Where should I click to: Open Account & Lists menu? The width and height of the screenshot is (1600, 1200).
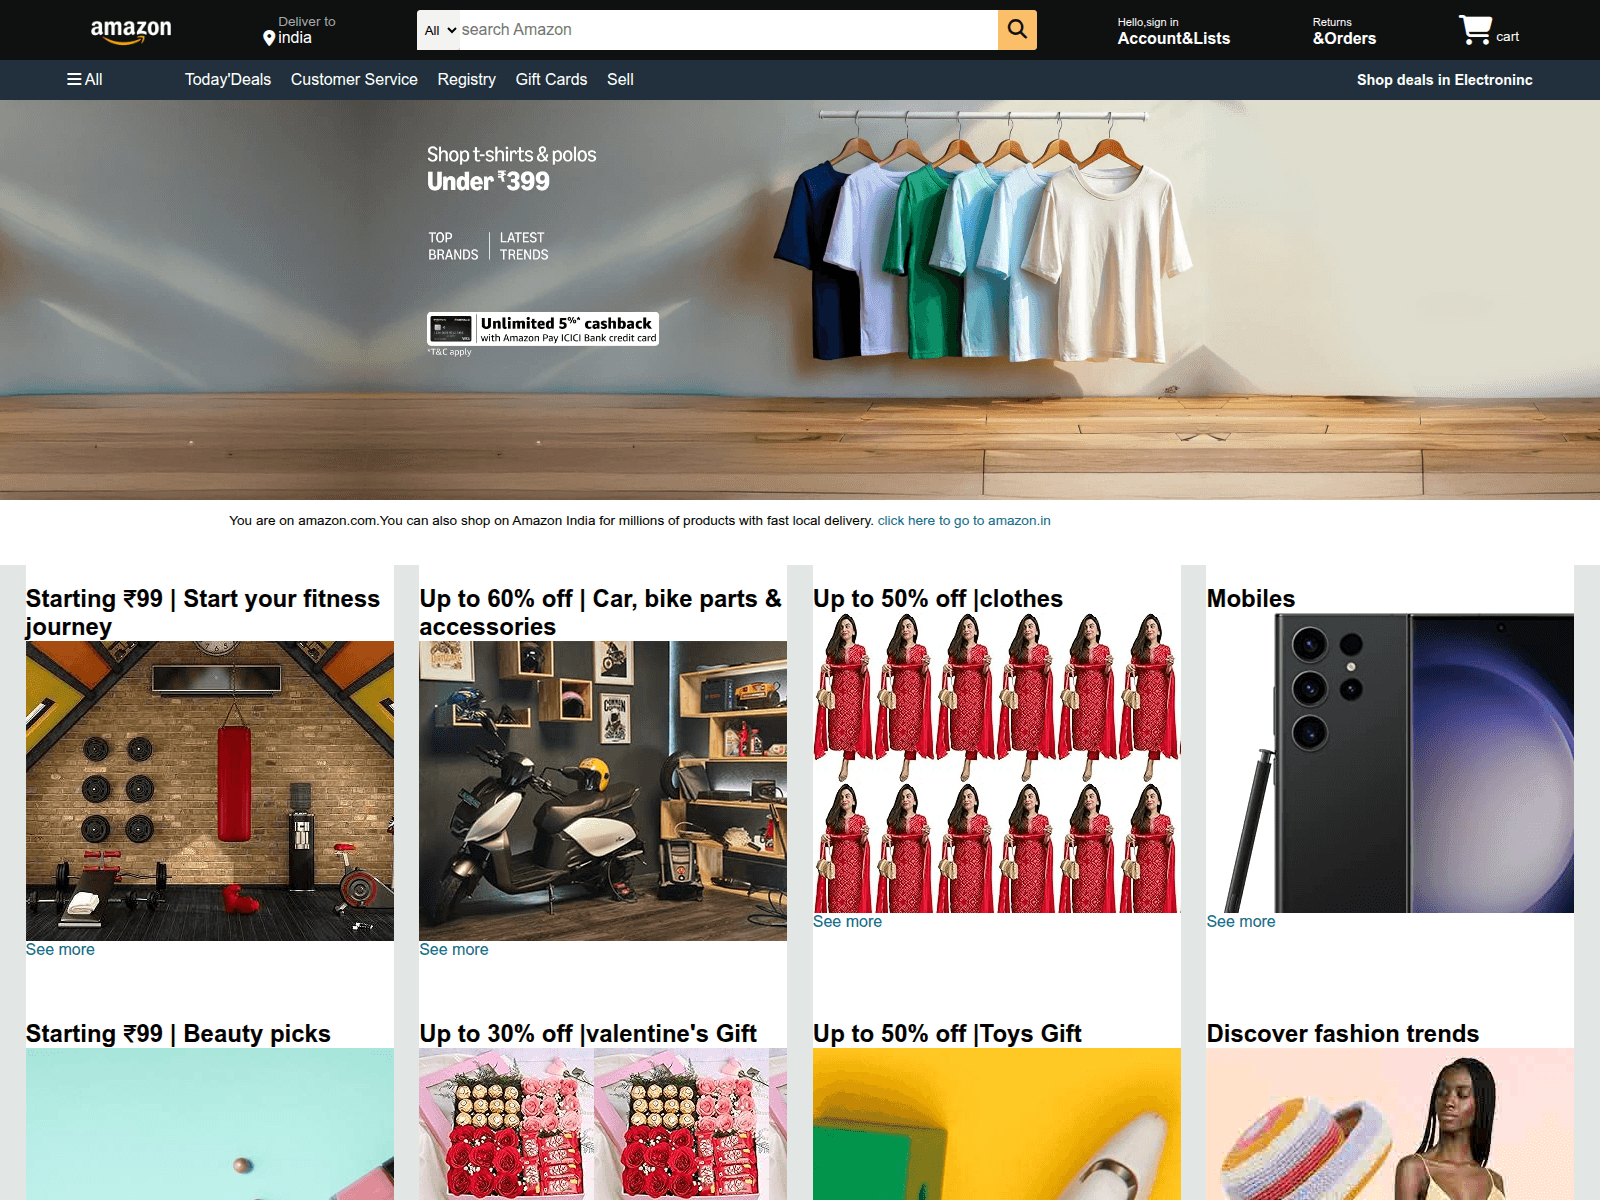point(1173,31)
